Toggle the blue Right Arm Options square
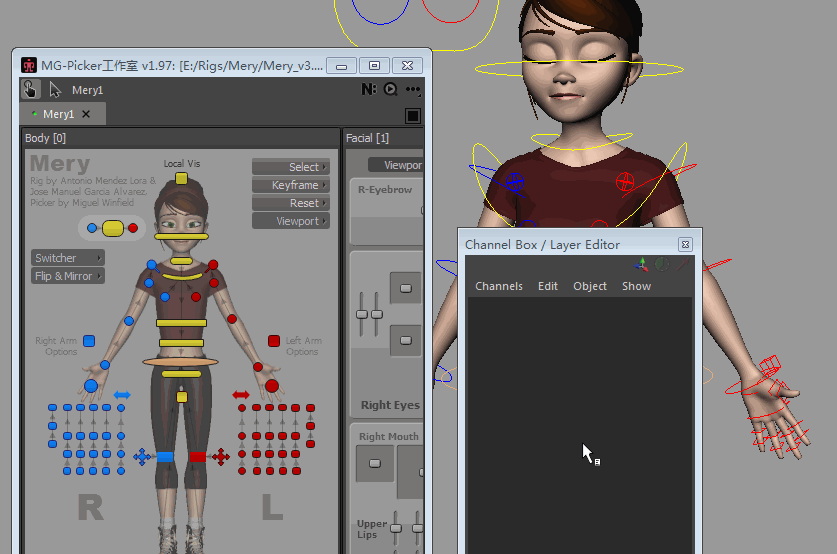This screenshot has height=554, width=837. pyautogui.click(x=89, y=341)
